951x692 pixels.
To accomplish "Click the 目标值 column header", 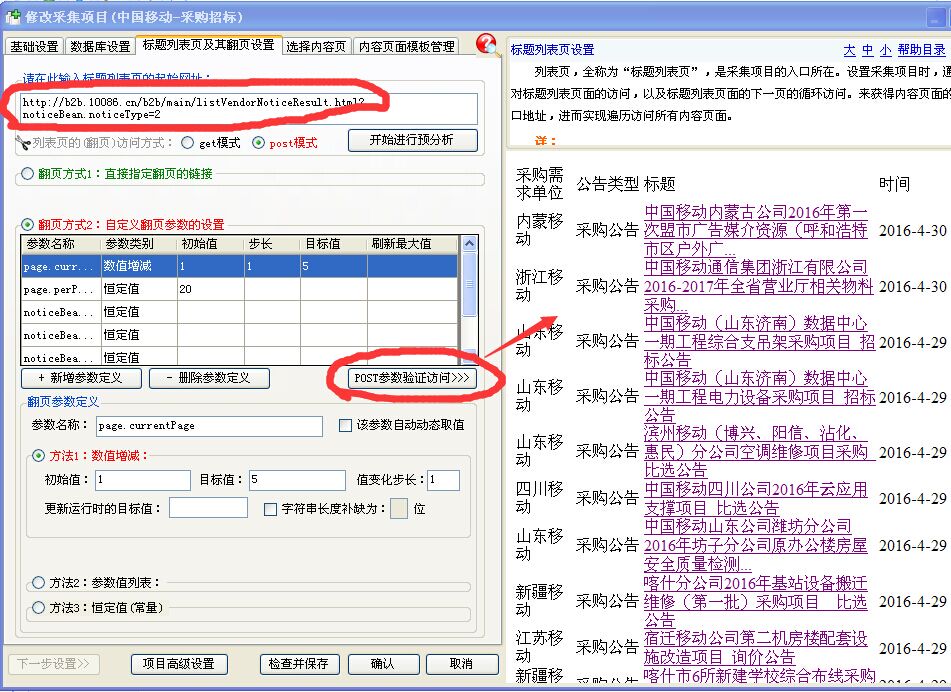I will (333, 244).
